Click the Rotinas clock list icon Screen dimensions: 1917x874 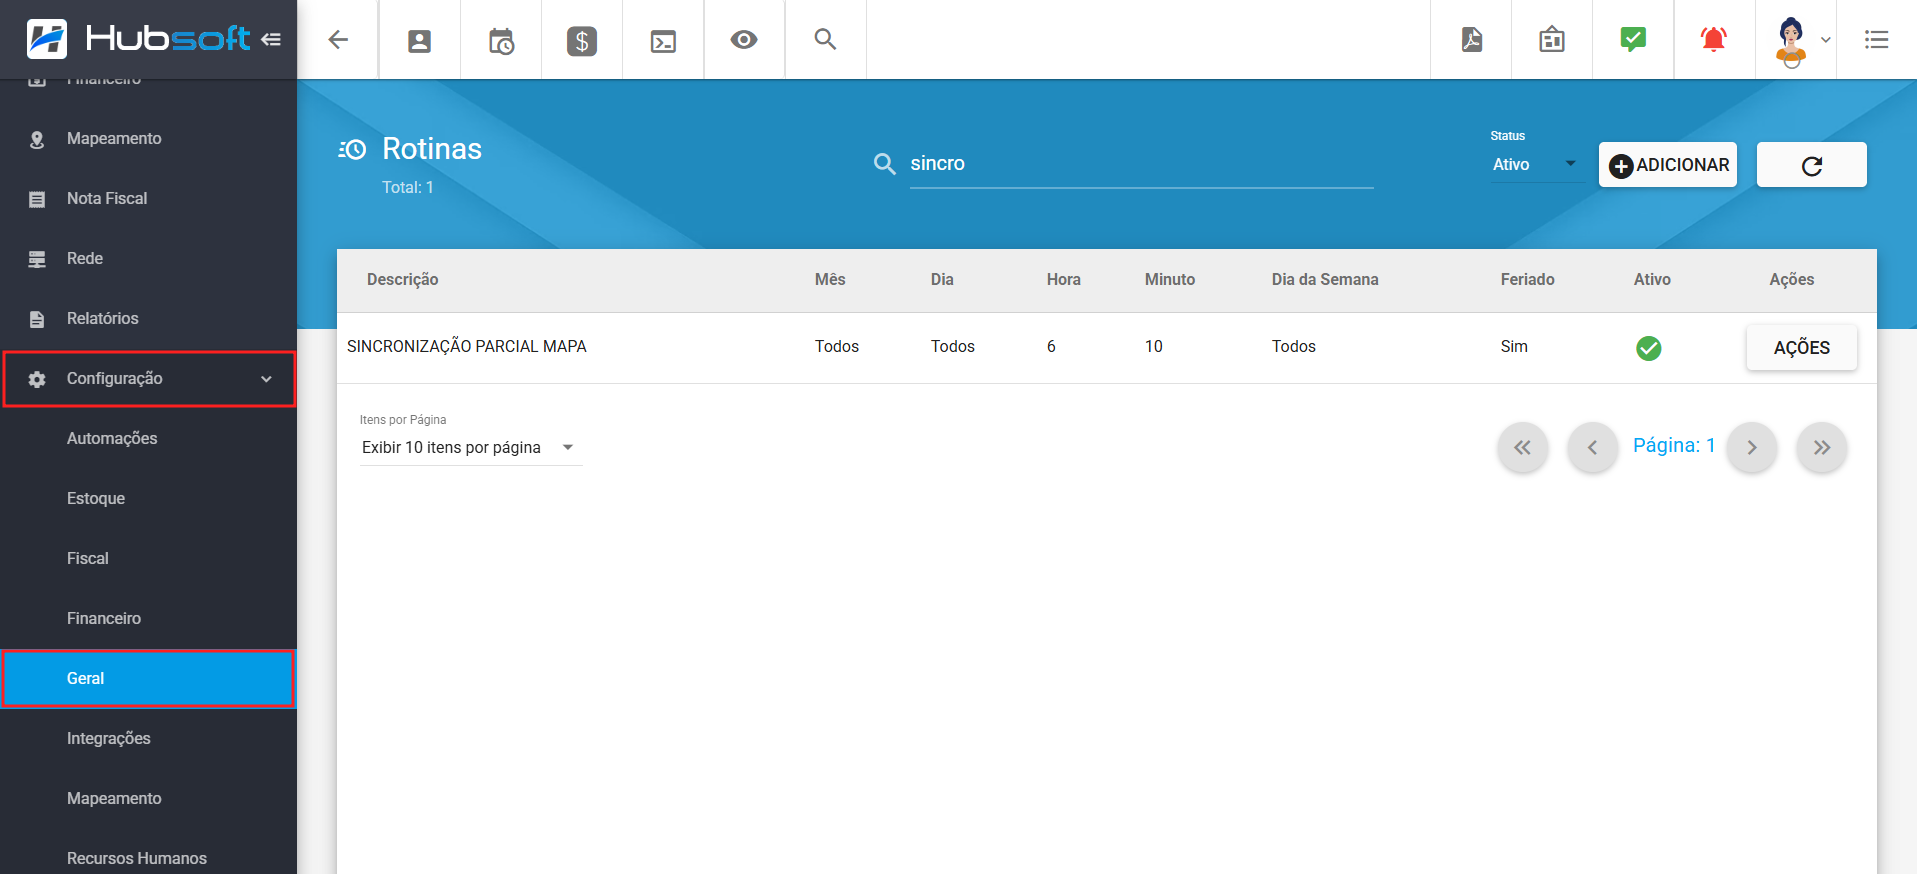(352, 150)
